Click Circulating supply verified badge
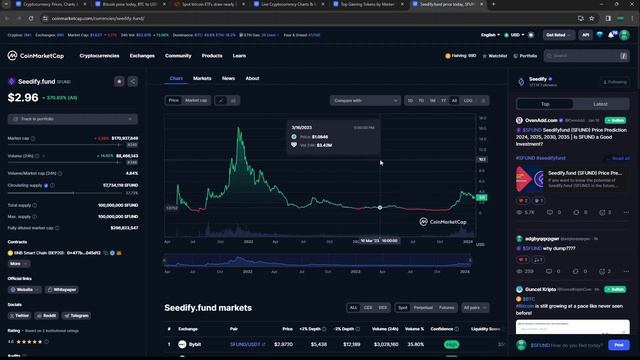The image size is (640, 360). [46, 186]
